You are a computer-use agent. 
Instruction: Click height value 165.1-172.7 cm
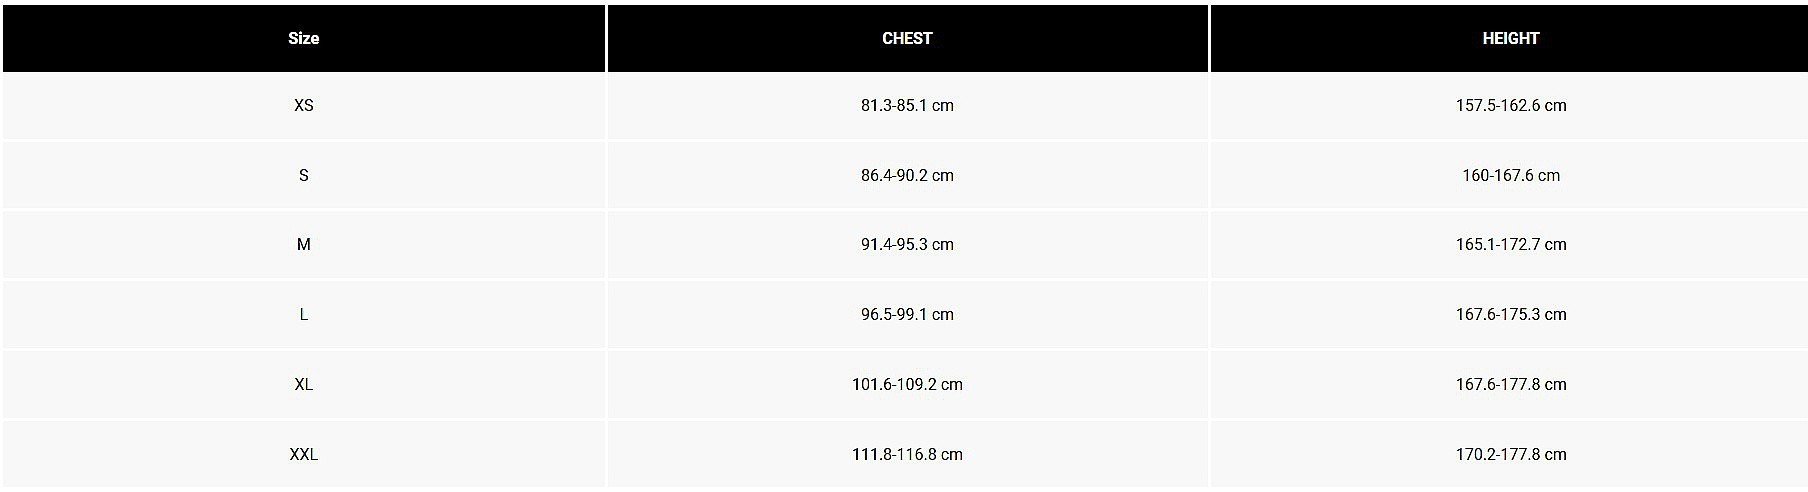point(1511,244)
